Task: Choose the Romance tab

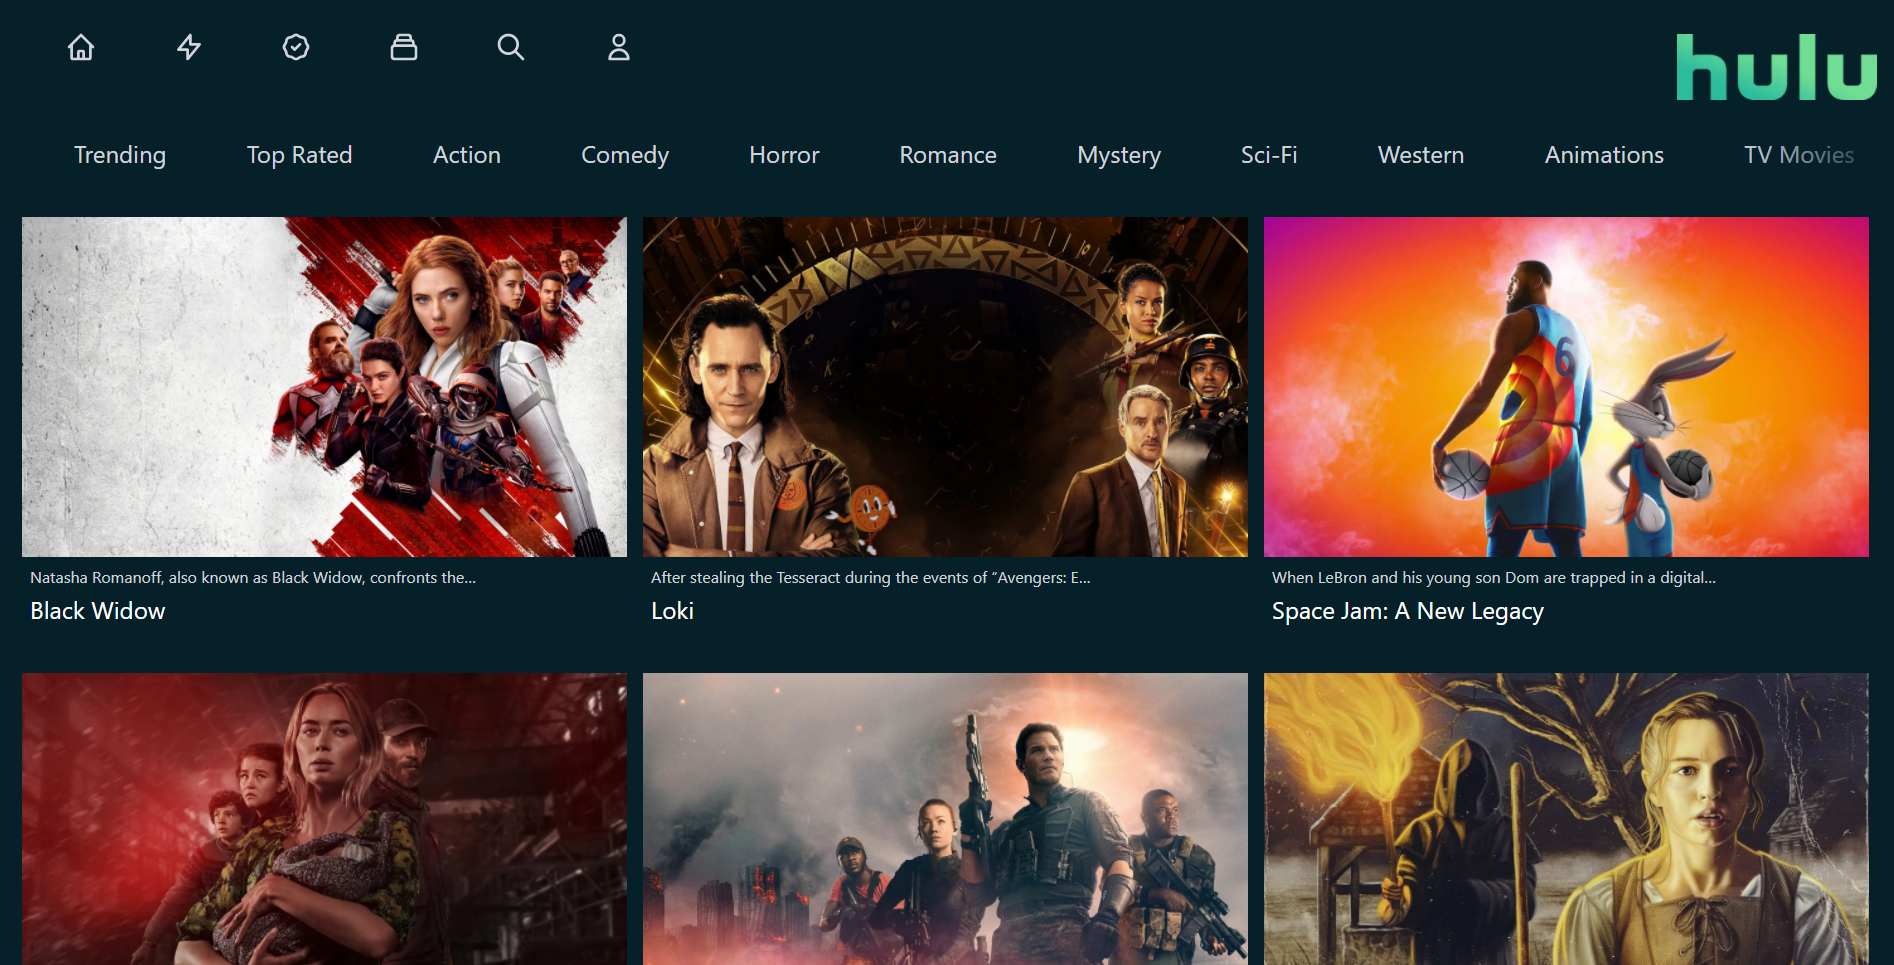Action: point(948,155)
